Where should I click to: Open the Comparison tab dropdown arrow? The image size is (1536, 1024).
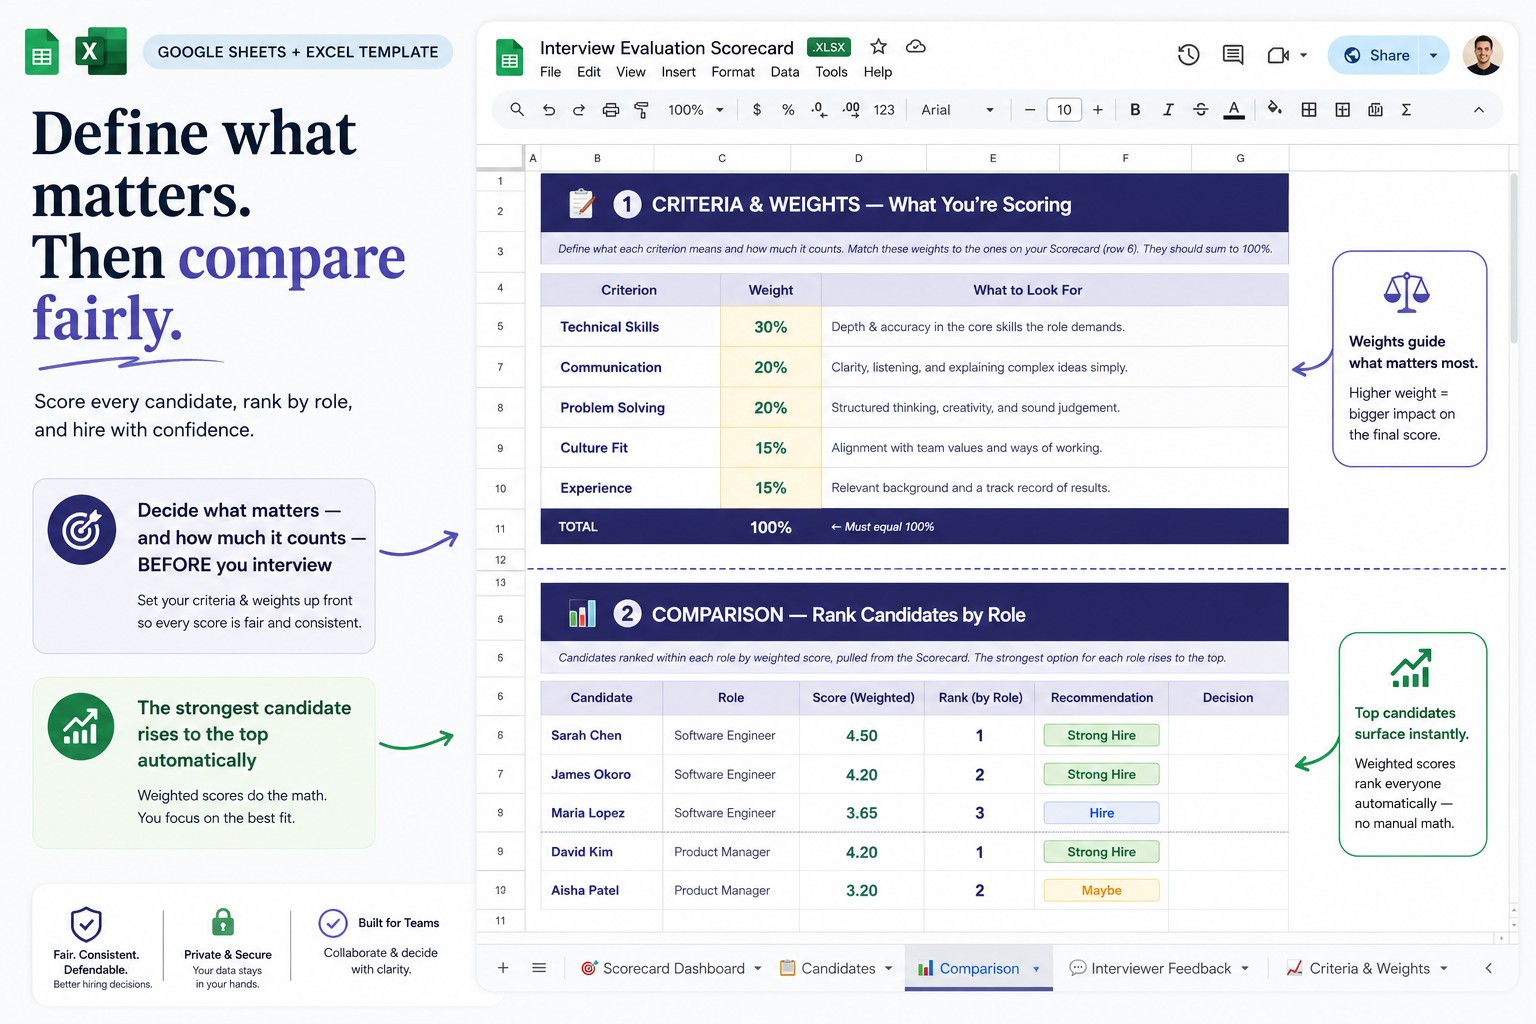[1036, 969]
